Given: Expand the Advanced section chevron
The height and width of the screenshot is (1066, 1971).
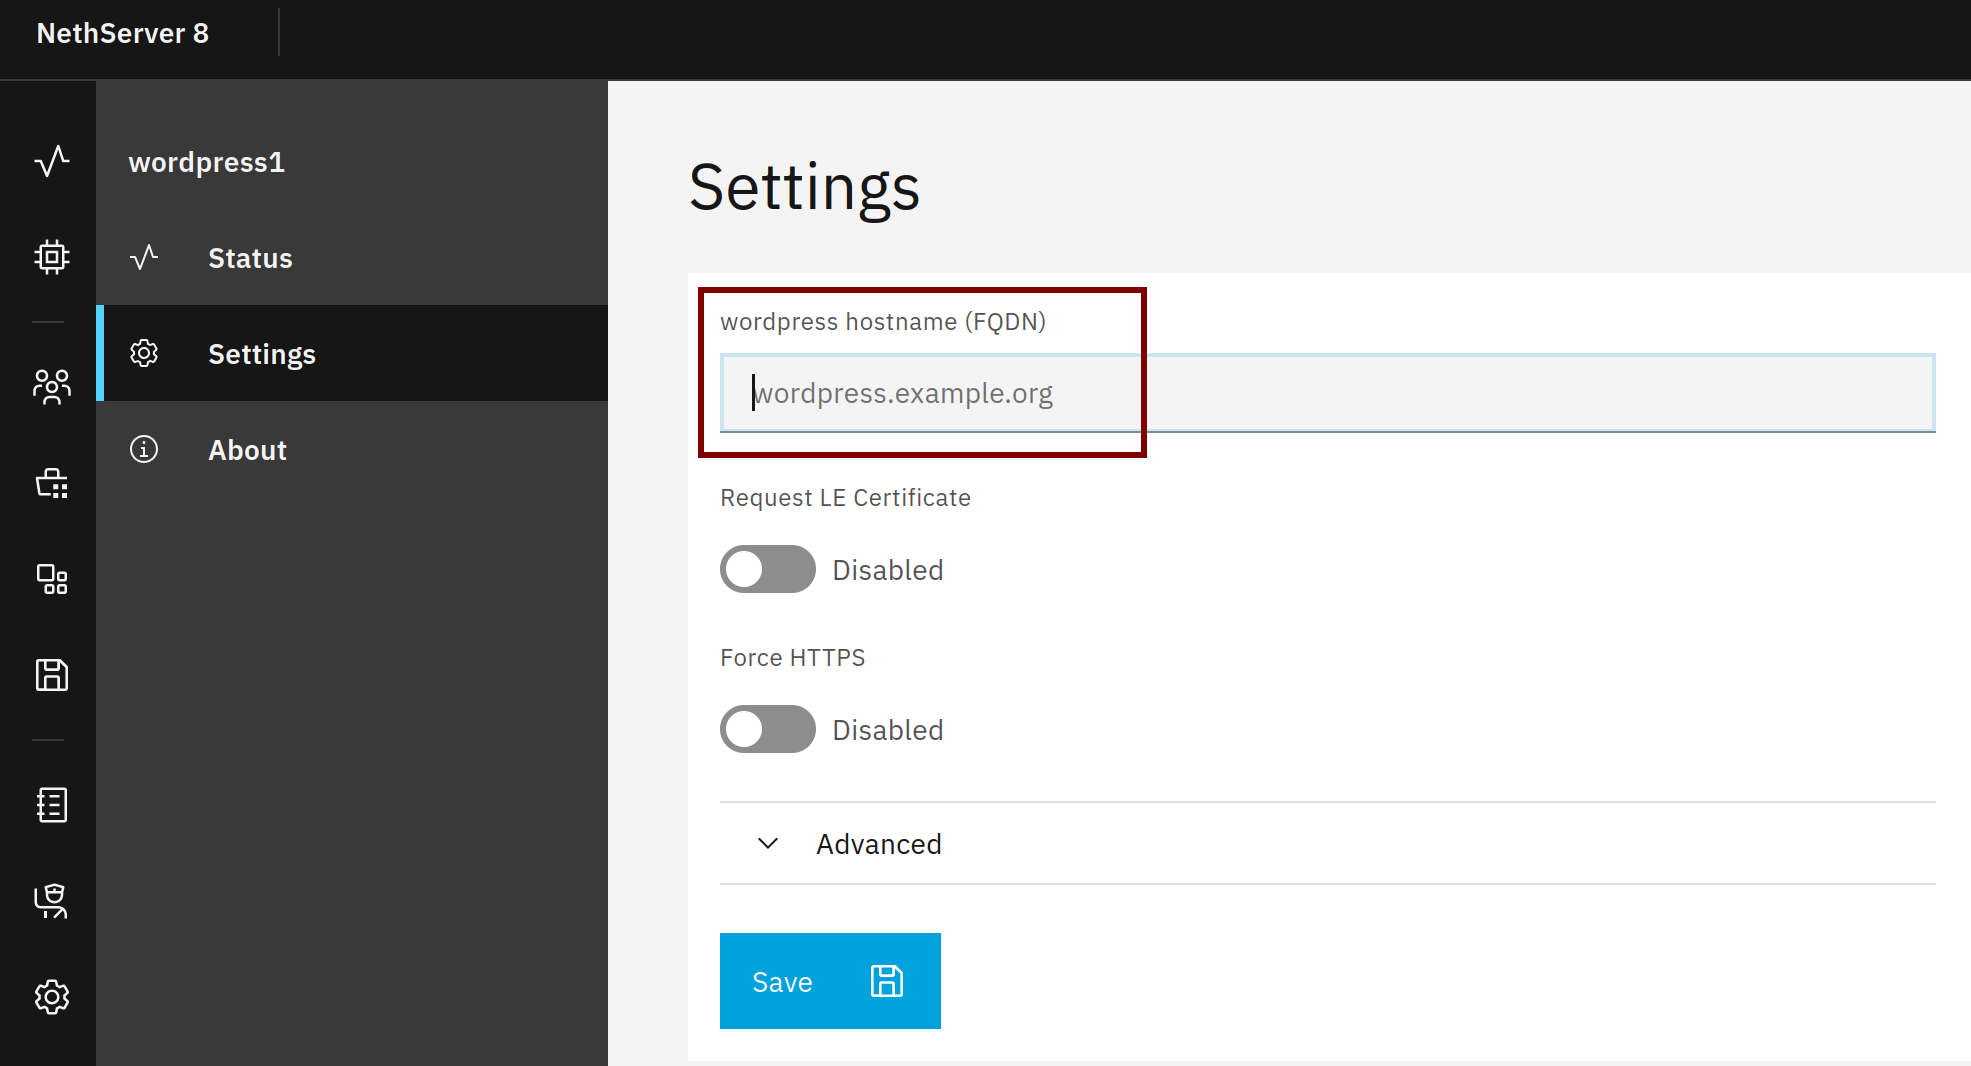Looking at the screenshot, I should (x=767, y=843).
